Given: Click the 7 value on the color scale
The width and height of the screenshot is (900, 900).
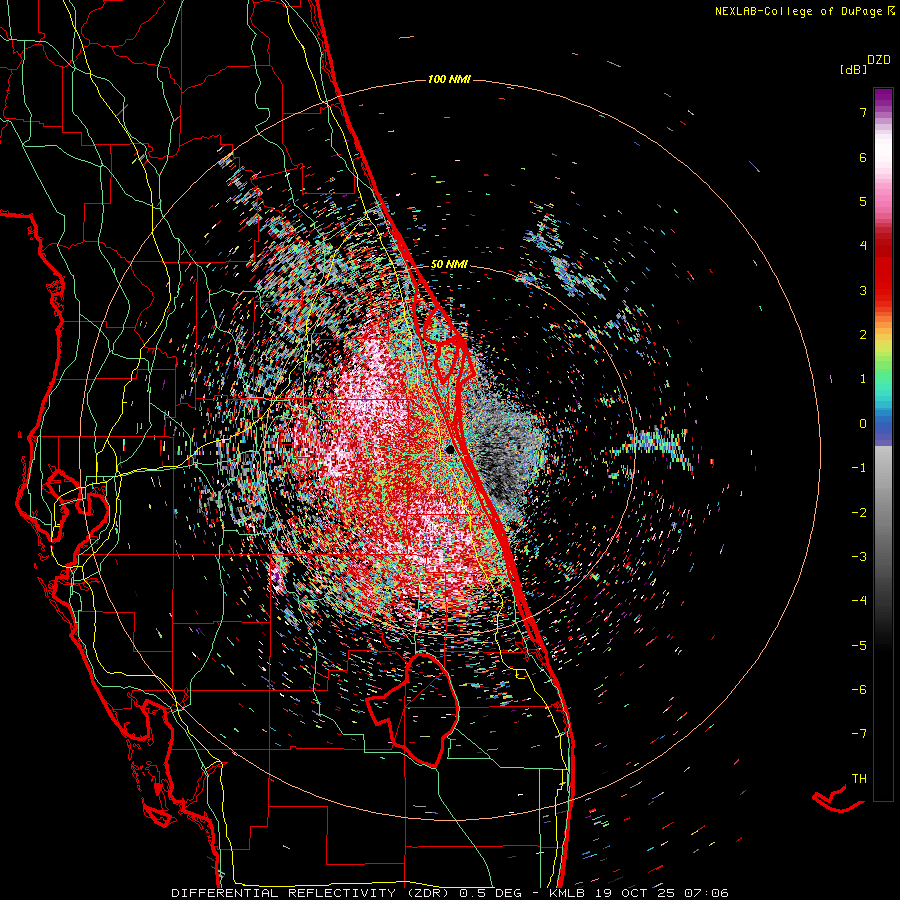Looking at the screenshot, I should point(863,112).
